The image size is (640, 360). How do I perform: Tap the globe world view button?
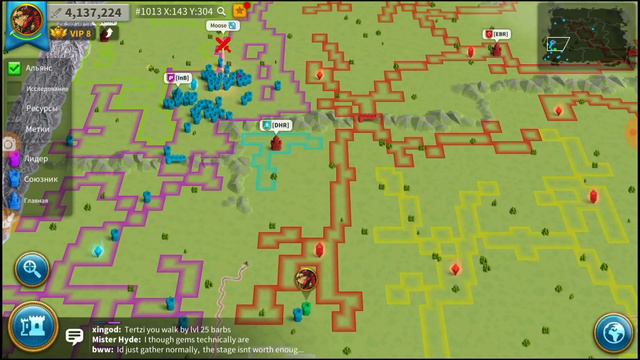613,333
